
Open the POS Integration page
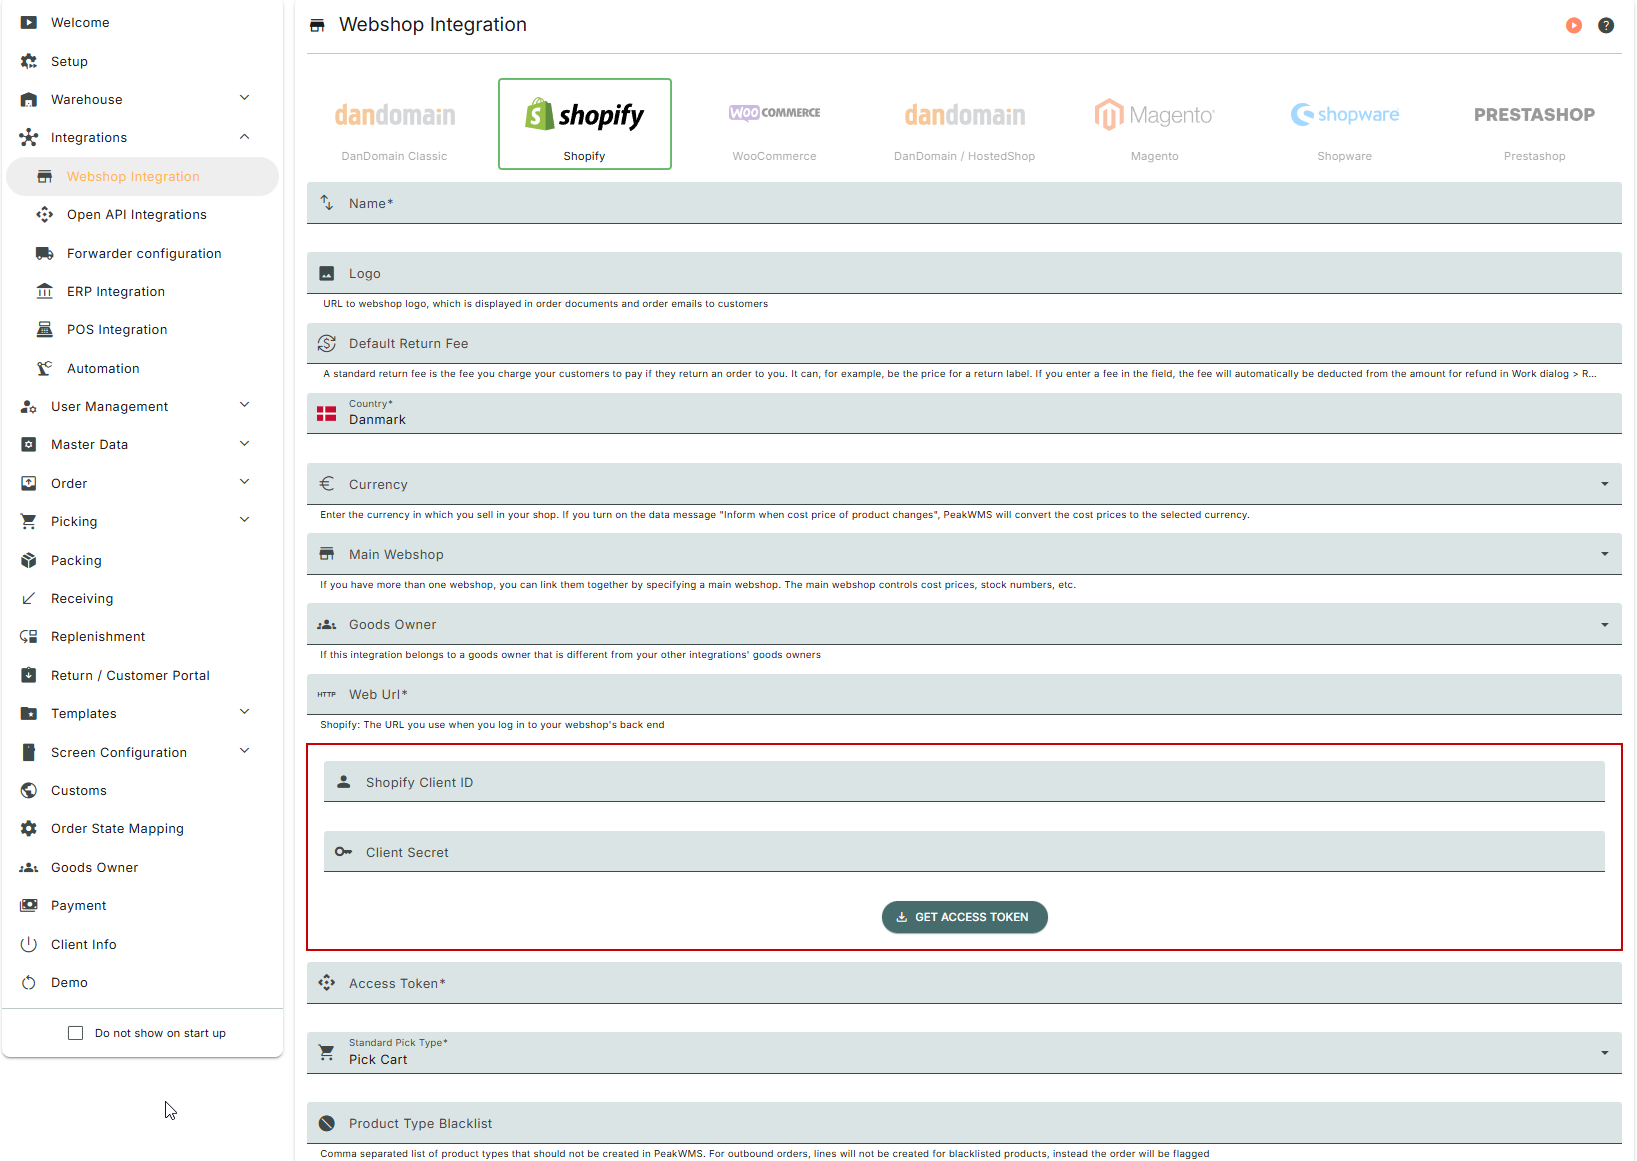(x=142, y=329)
